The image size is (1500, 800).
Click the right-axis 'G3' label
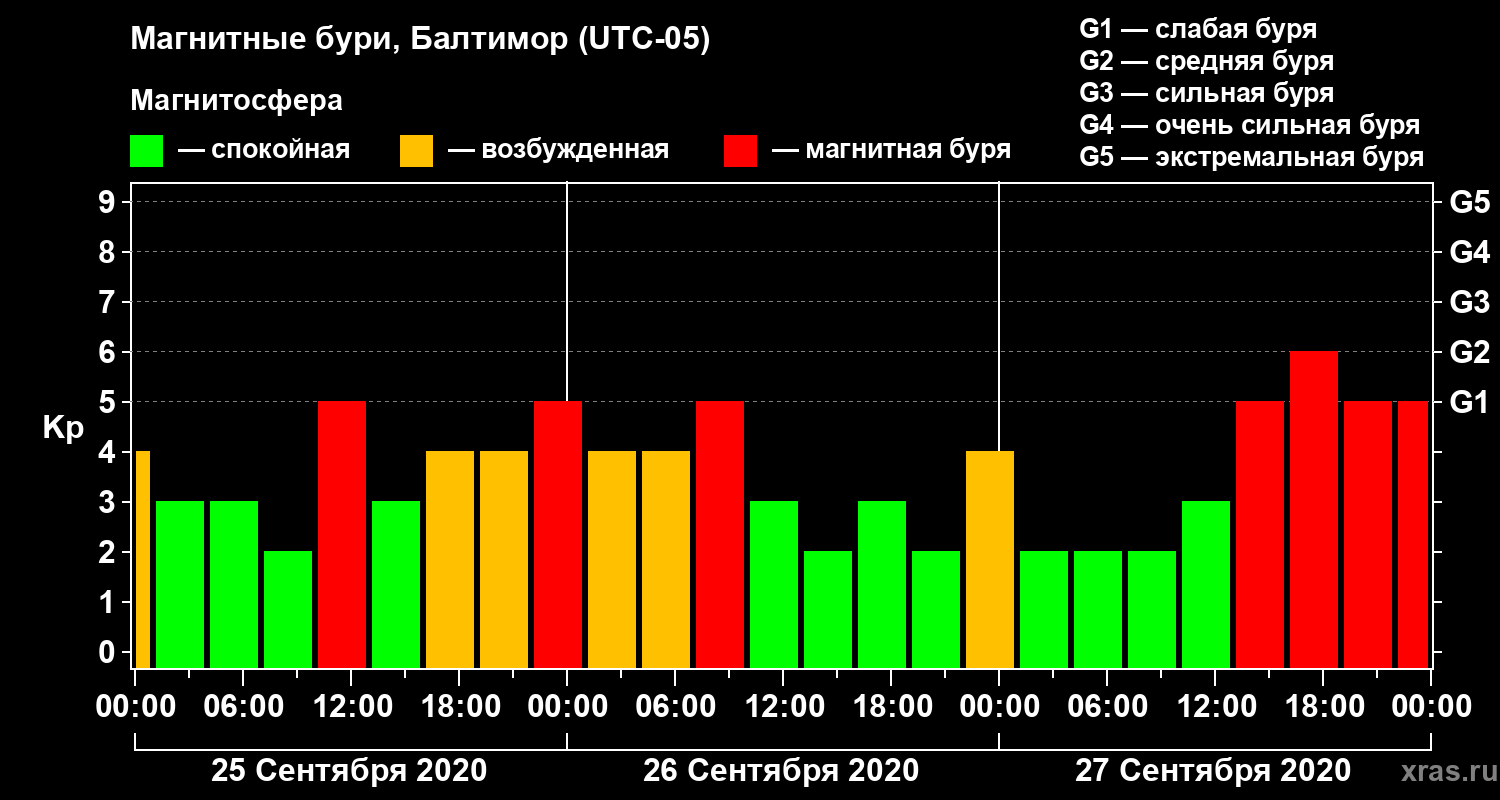pos(1469,302)
